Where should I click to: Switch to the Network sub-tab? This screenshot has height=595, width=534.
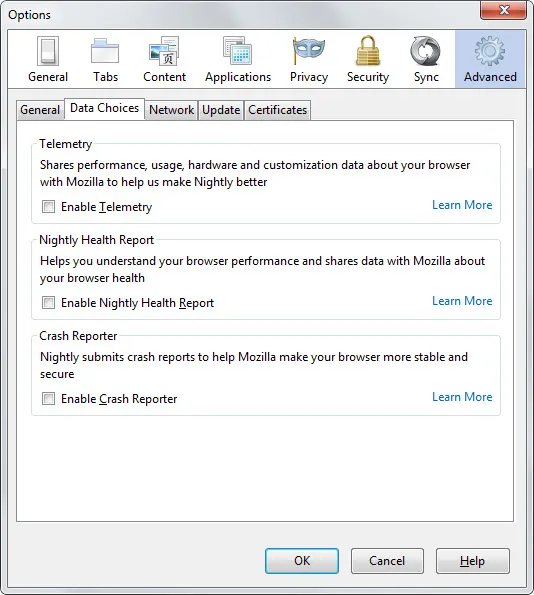[x=171, y=110]
